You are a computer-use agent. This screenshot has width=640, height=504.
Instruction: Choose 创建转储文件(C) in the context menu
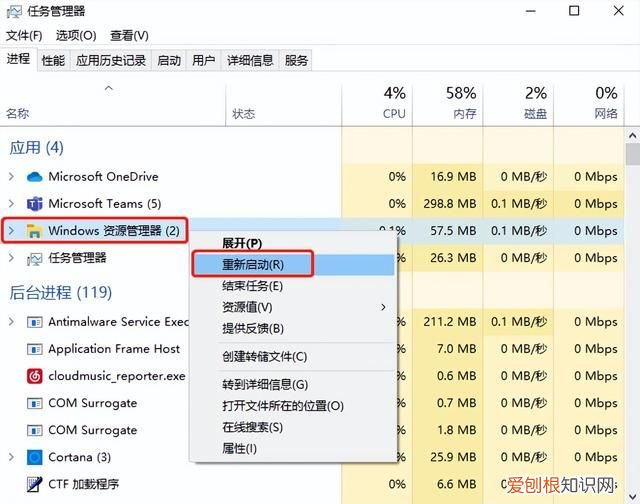tap(294, 357)
